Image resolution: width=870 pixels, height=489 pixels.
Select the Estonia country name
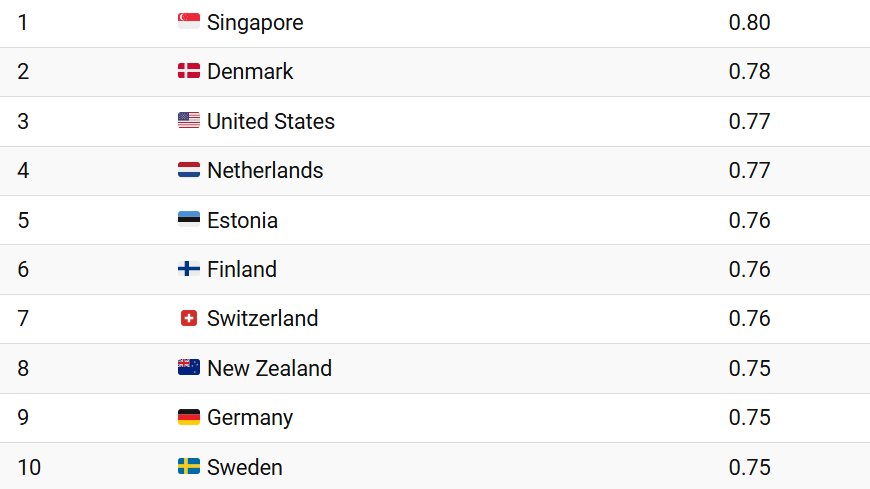tap(242, 220)
